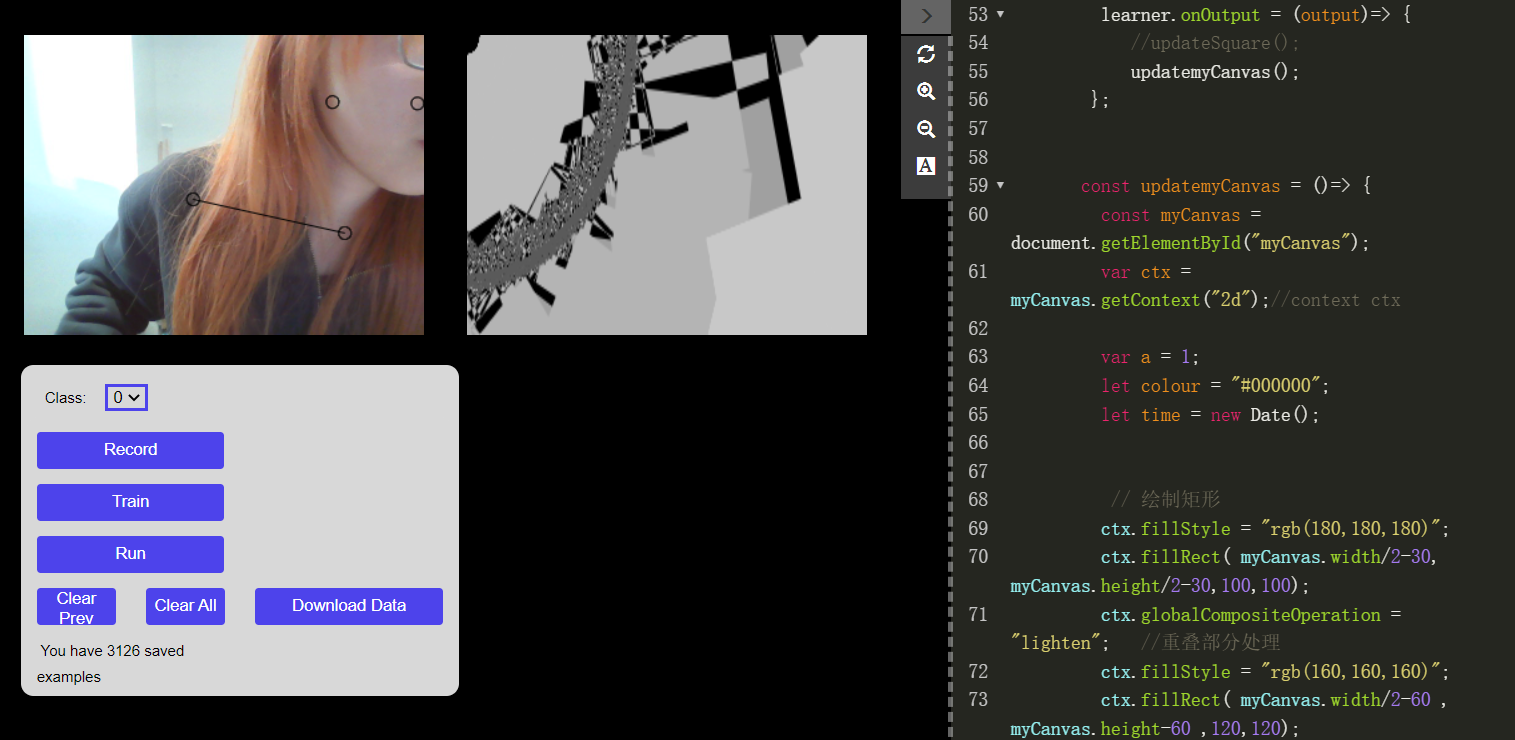Click the Clear All button
This screenshot has height=740, width=1515.
pyautogui.click(x=185, y=606)
